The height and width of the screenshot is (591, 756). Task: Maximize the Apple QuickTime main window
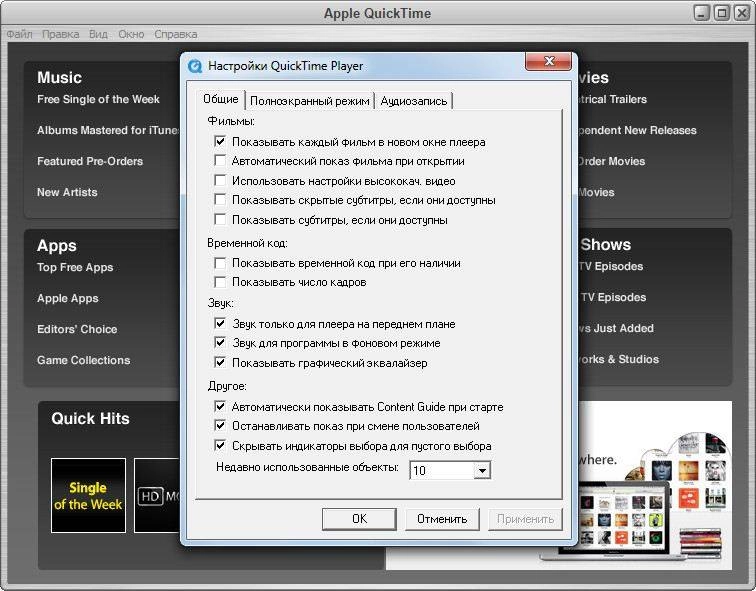pos(722,13)
